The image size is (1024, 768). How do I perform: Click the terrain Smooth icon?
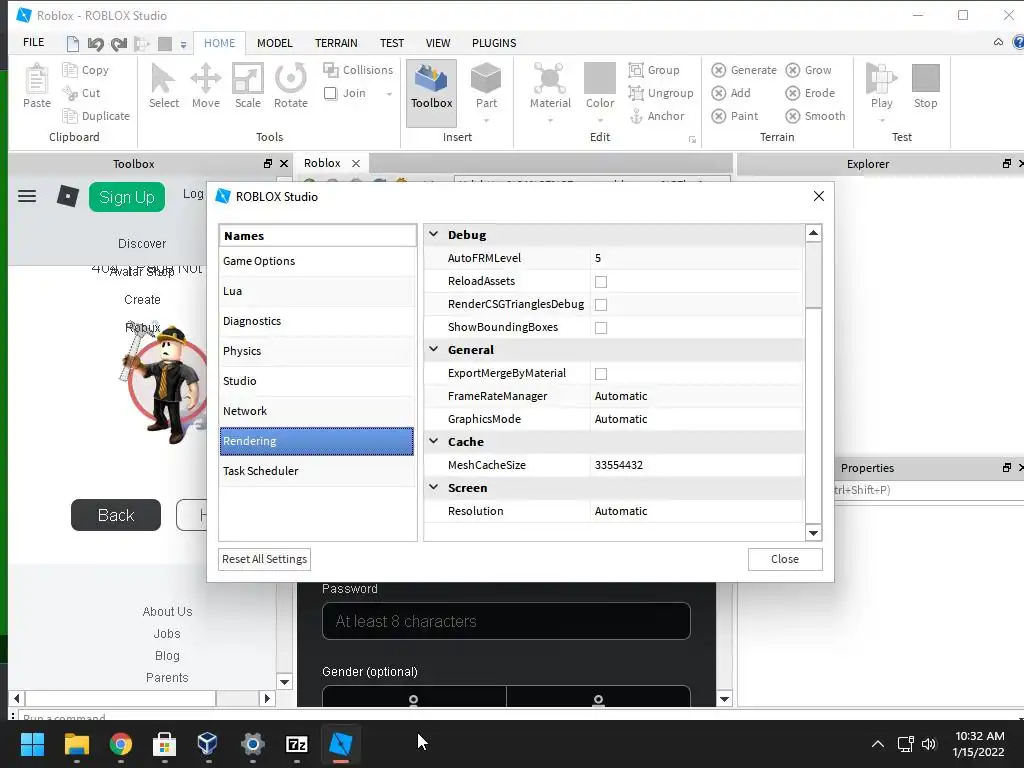tap(793, 116)
